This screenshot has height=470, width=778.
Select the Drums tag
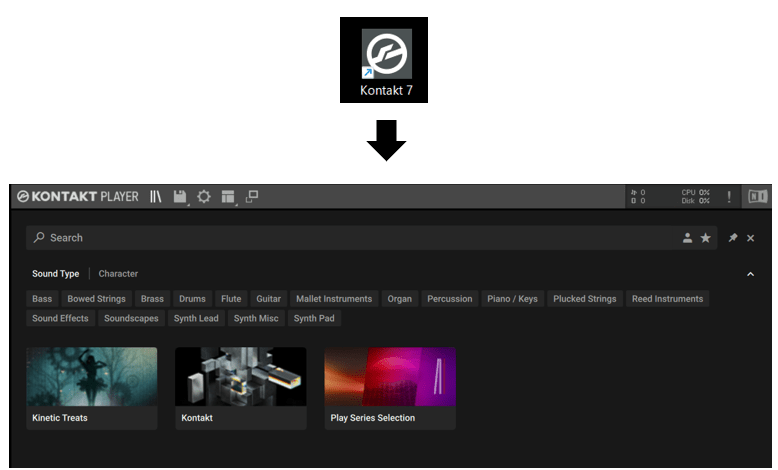193,299
